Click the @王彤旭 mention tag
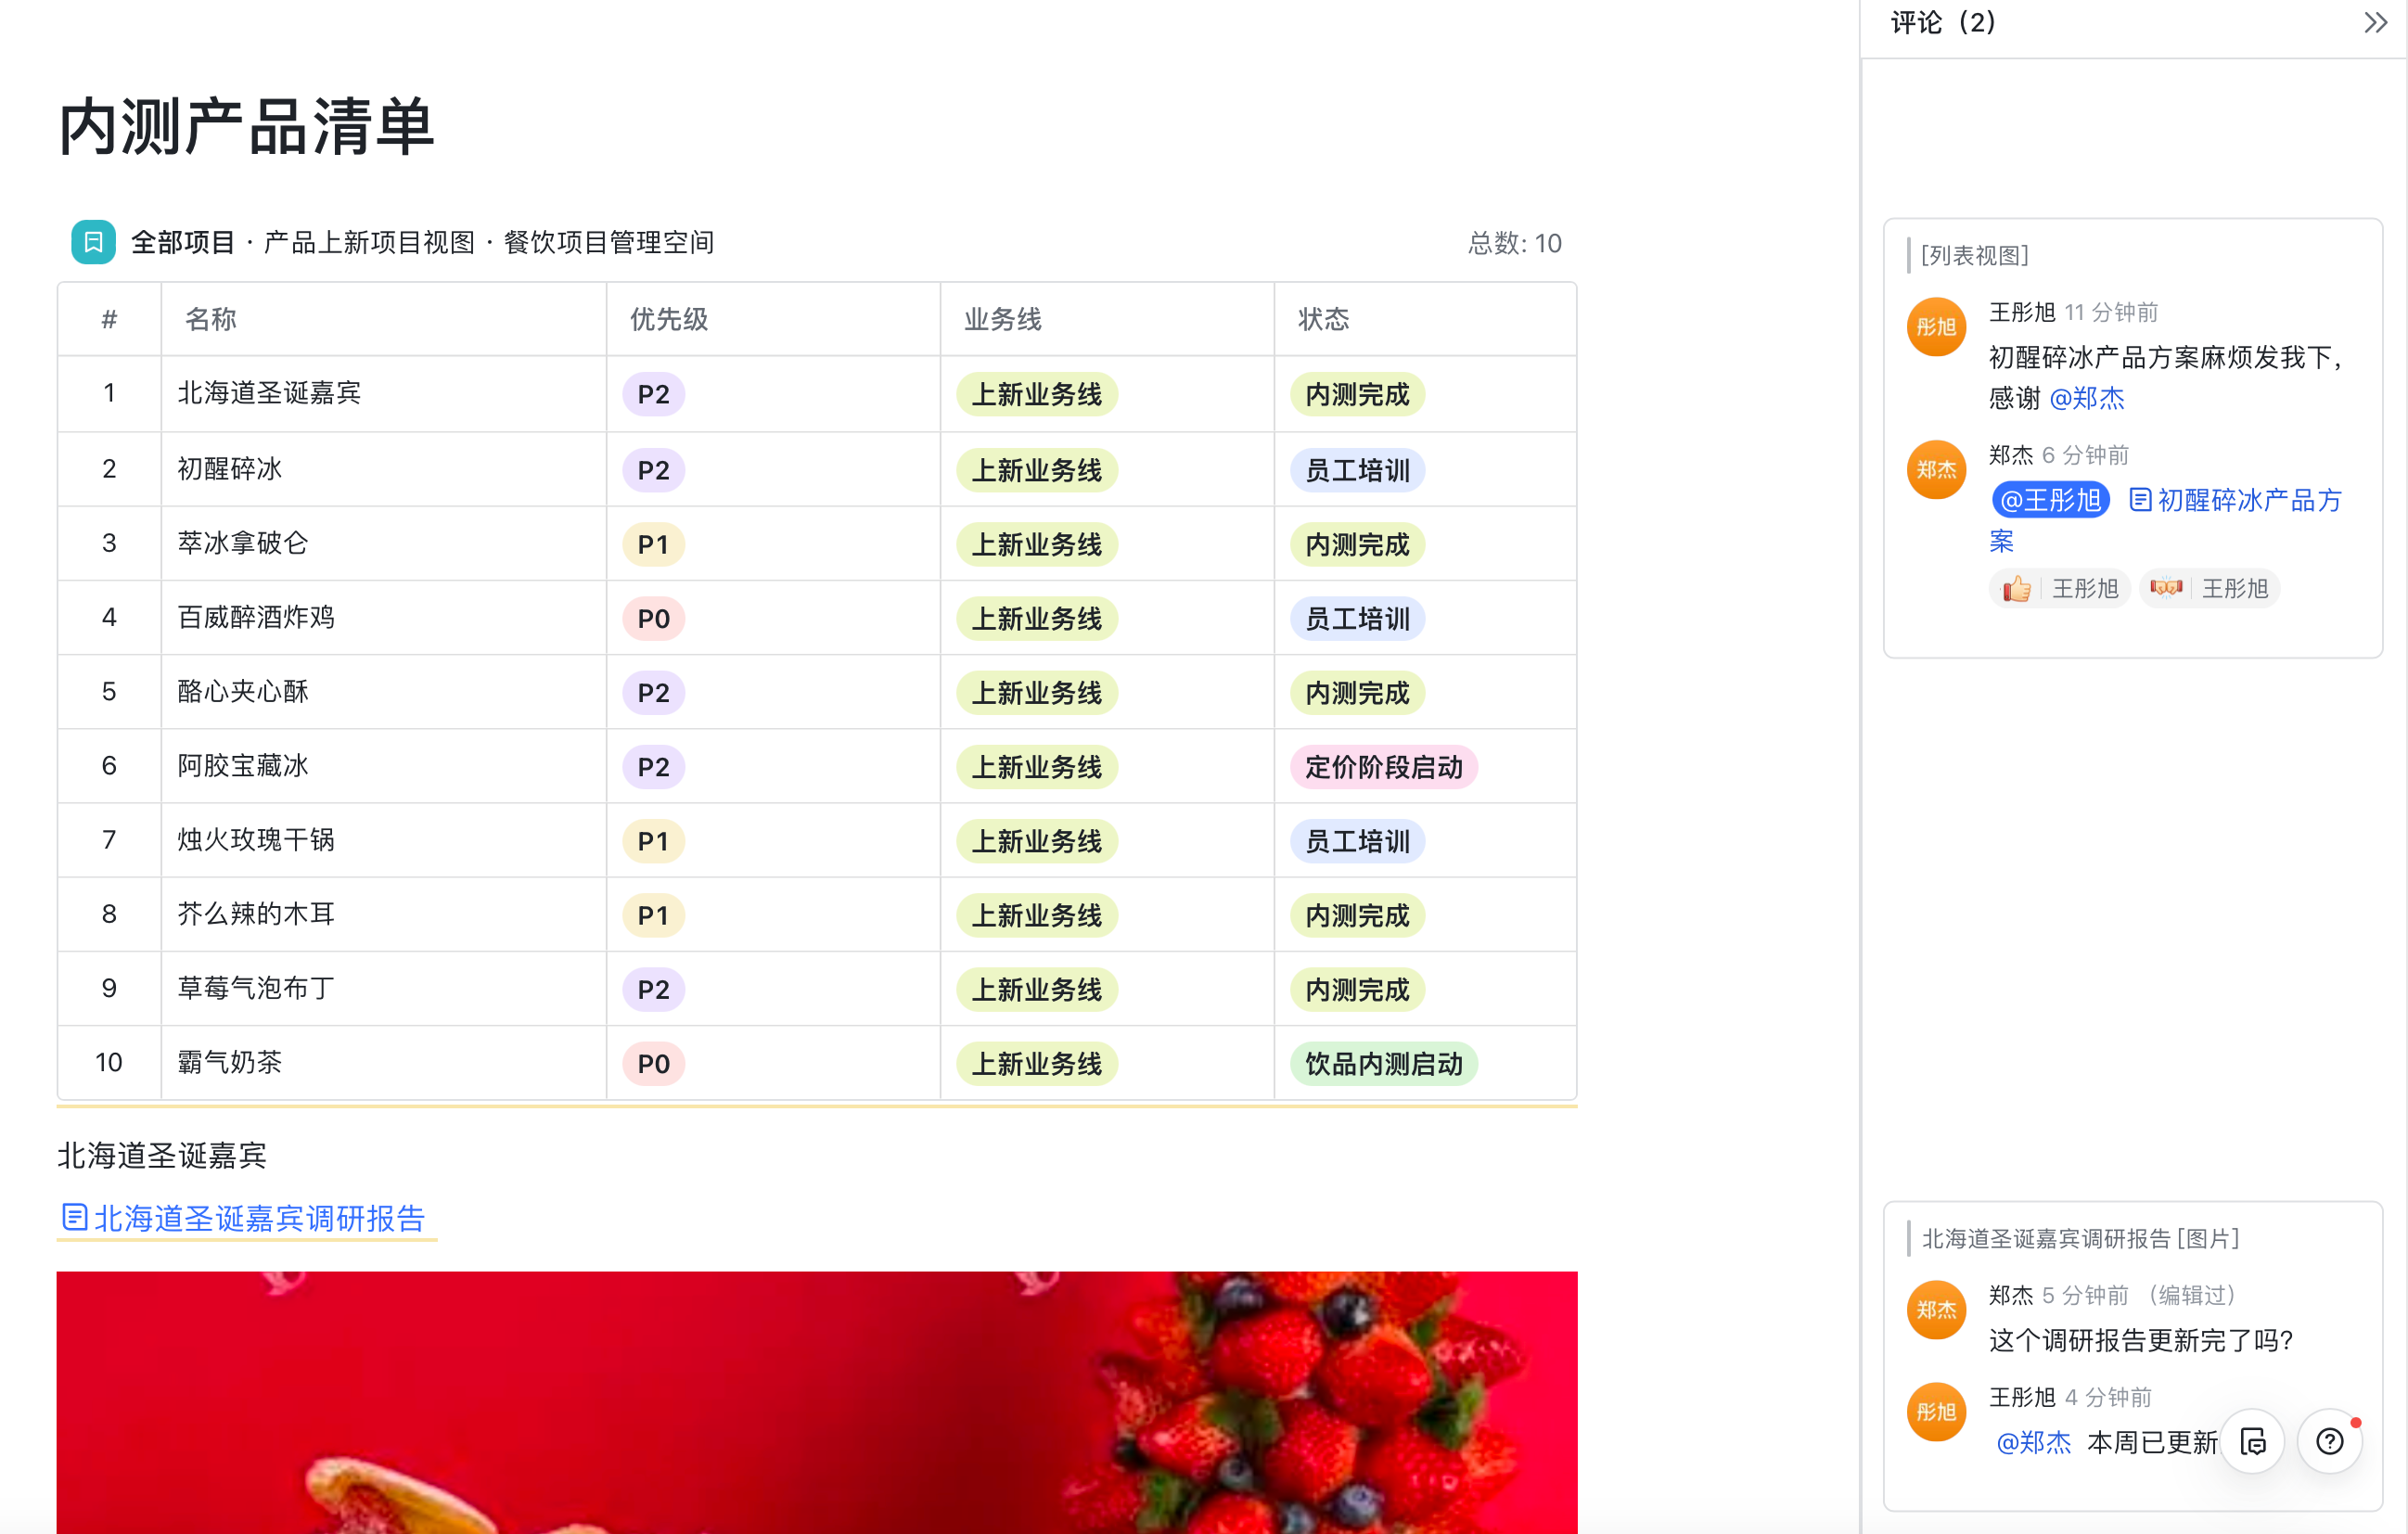Screen dimensions: 2408x1534 [x=2050, y=500]
